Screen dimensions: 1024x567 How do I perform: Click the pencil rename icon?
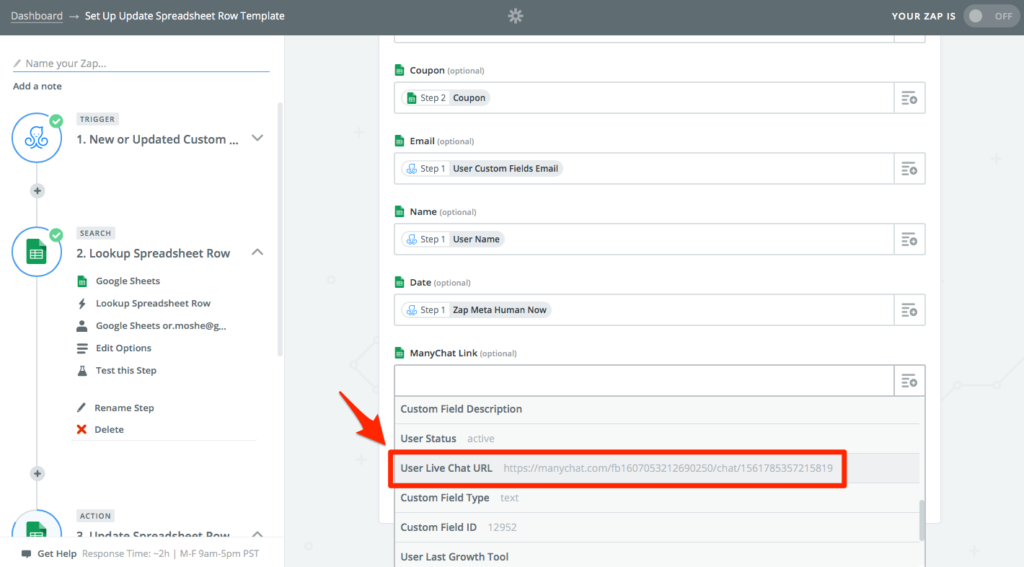[x=81, y=408]
